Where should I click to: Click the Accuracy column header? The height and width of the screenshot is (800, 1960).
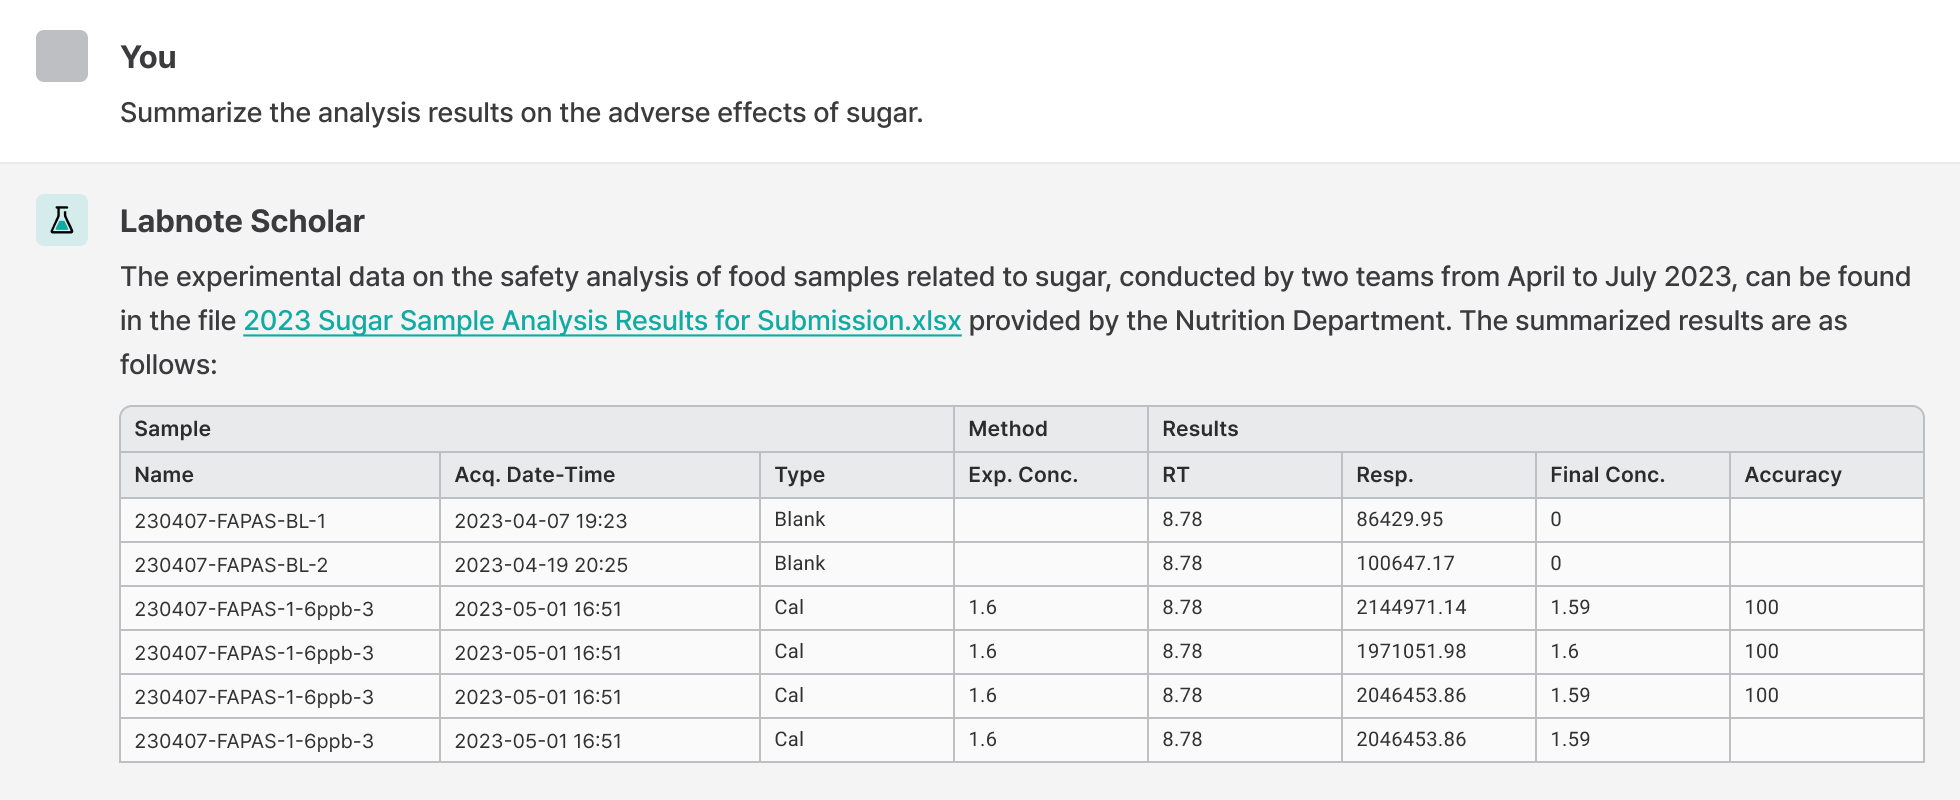click(x=1792, y=475)
